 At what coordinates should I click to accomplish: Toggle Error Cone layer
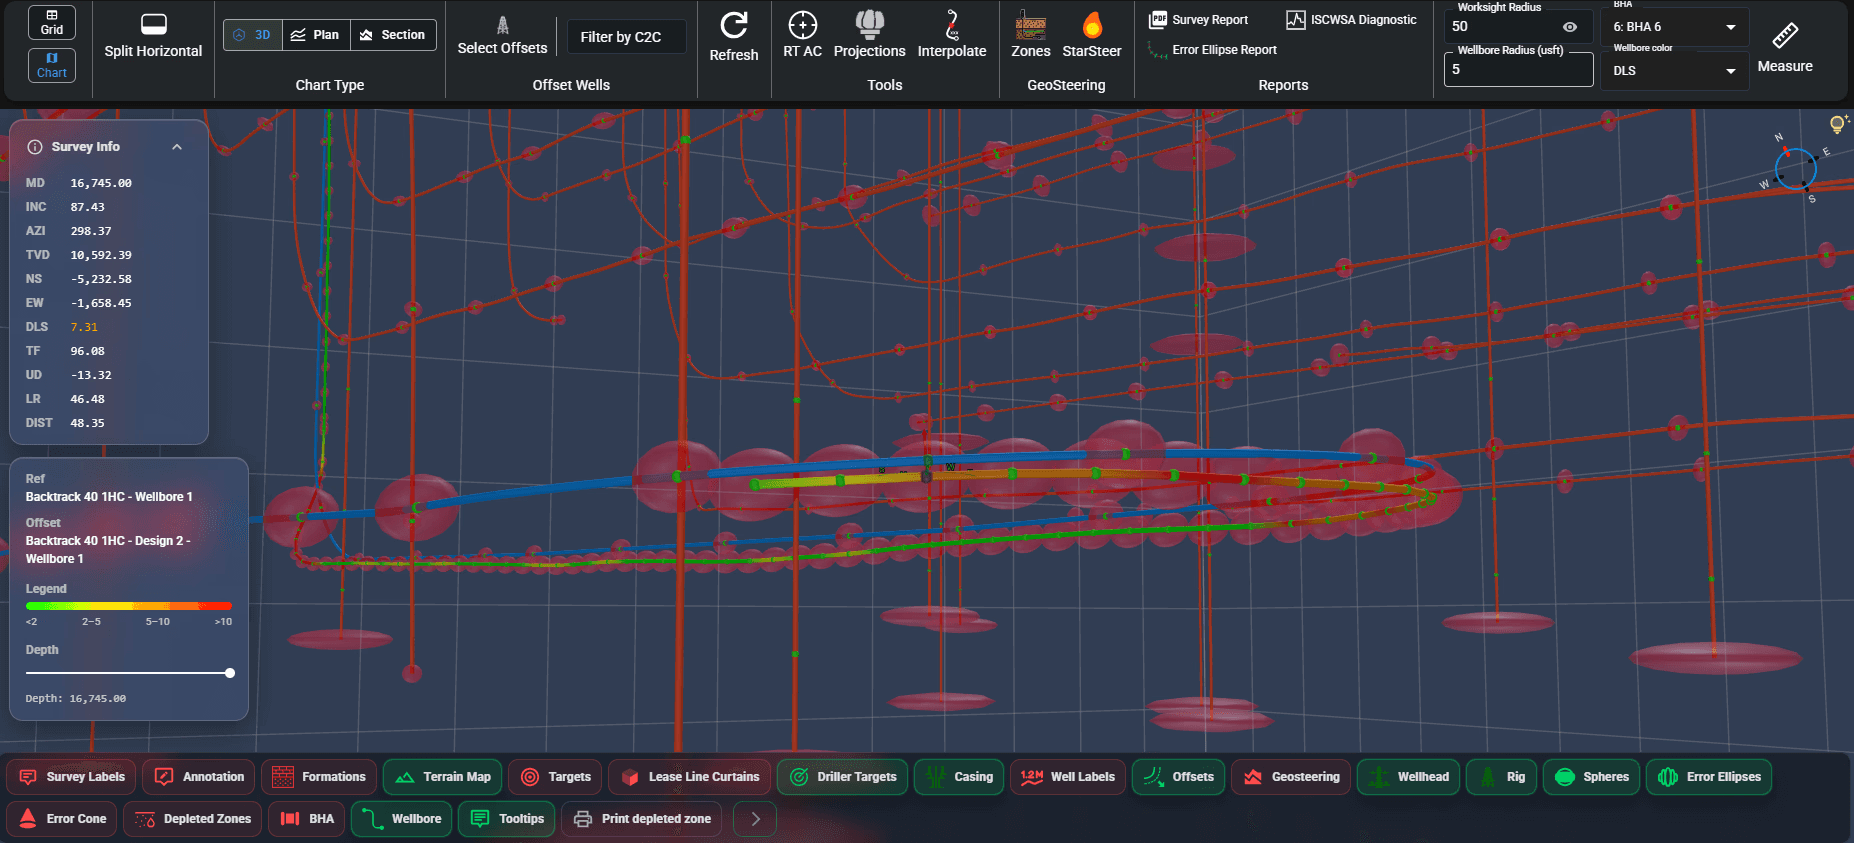tap(62, 819)
